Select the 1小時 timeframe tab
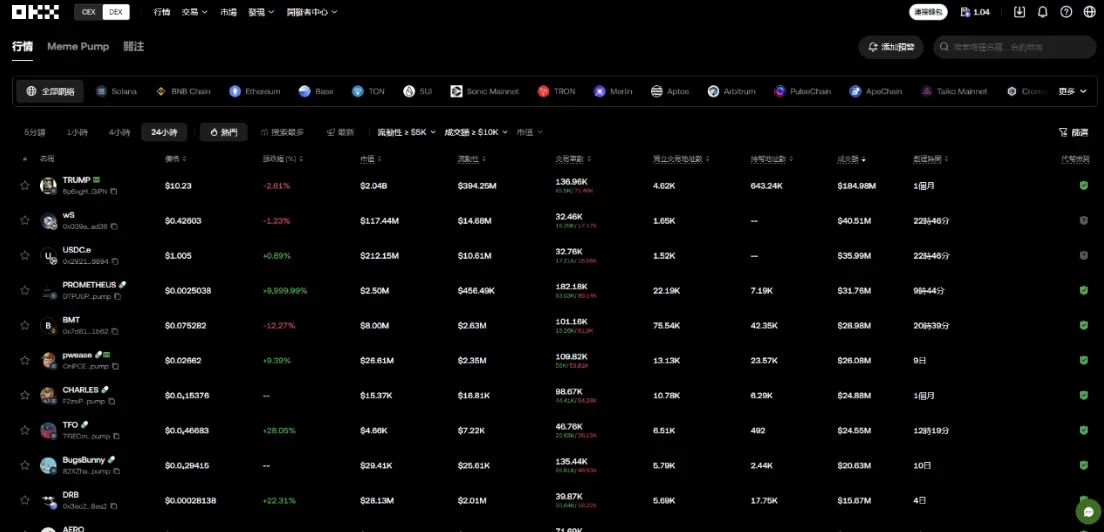This screenshot has width=1104, height=532. (x=77, y=132)
